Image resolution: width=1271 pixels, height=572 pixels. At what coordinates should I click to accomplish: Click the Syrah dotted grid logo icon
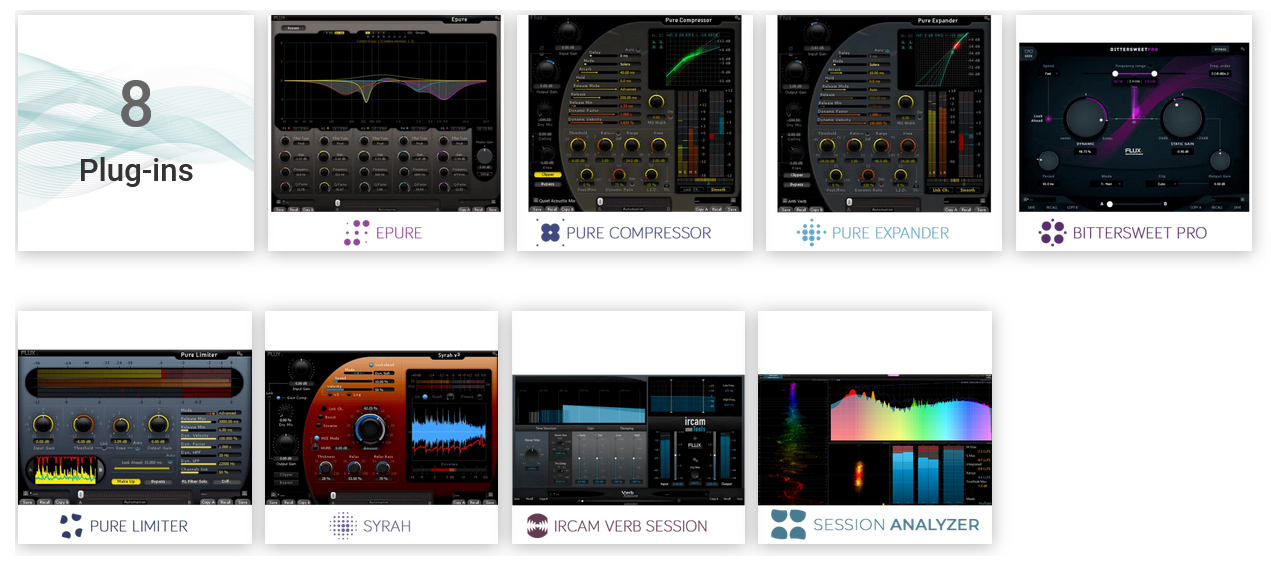click(343, 526)
